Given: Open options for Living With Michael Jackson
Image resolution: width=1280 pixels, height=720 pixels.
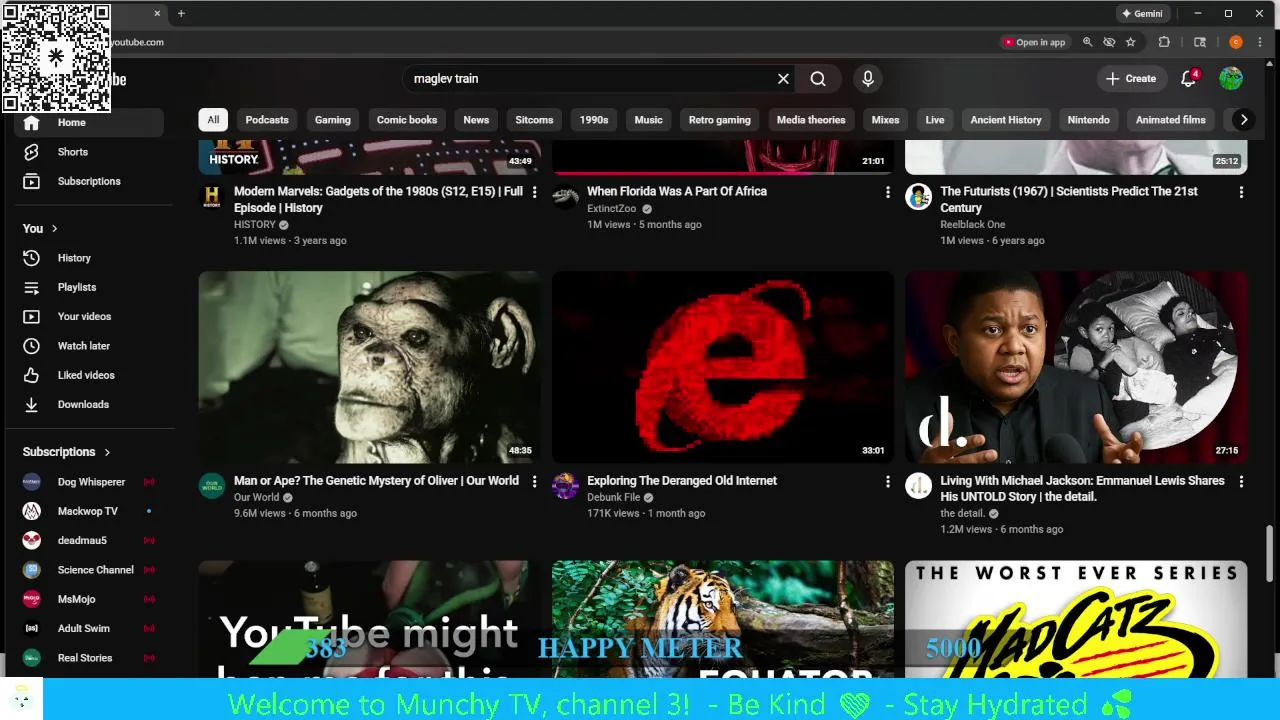Looking at the screenshot, I should (x=1241, y=482).
